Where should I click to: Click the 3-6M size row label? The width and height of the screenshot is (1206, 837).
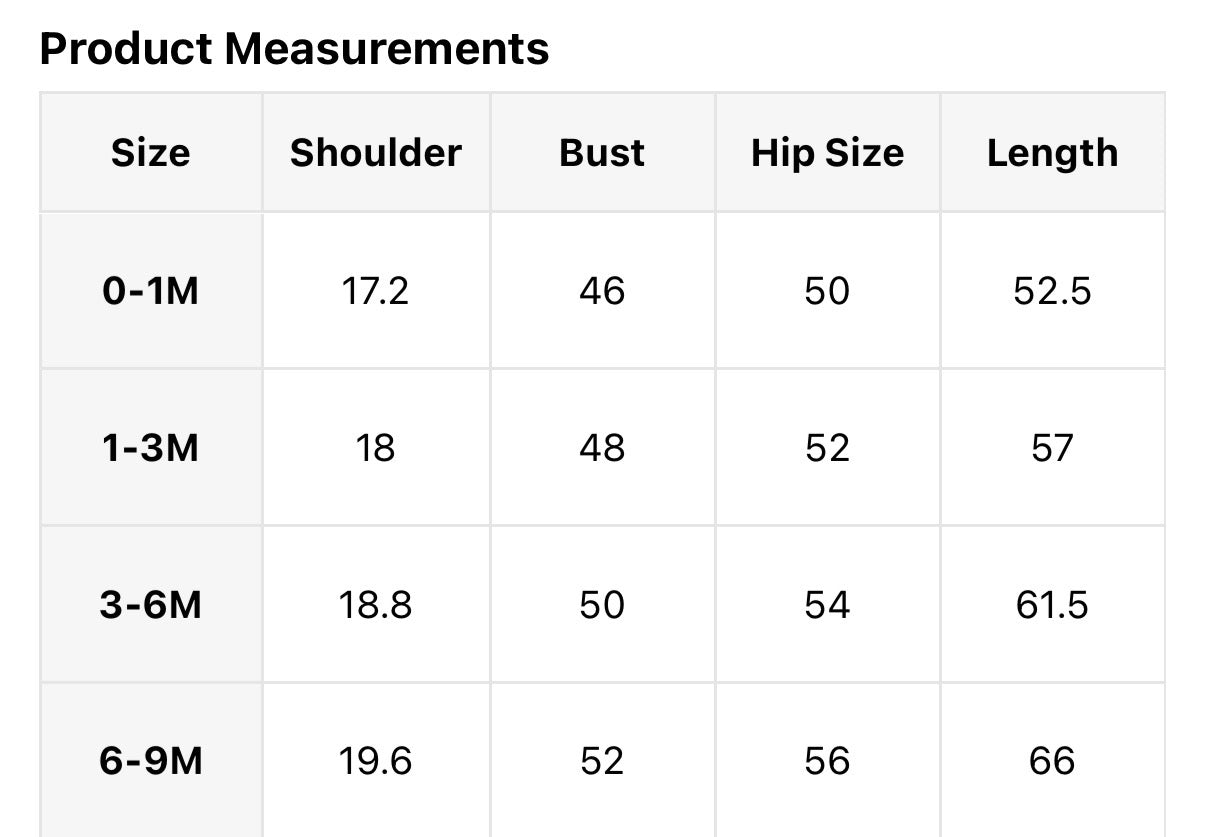pos(150,605)
